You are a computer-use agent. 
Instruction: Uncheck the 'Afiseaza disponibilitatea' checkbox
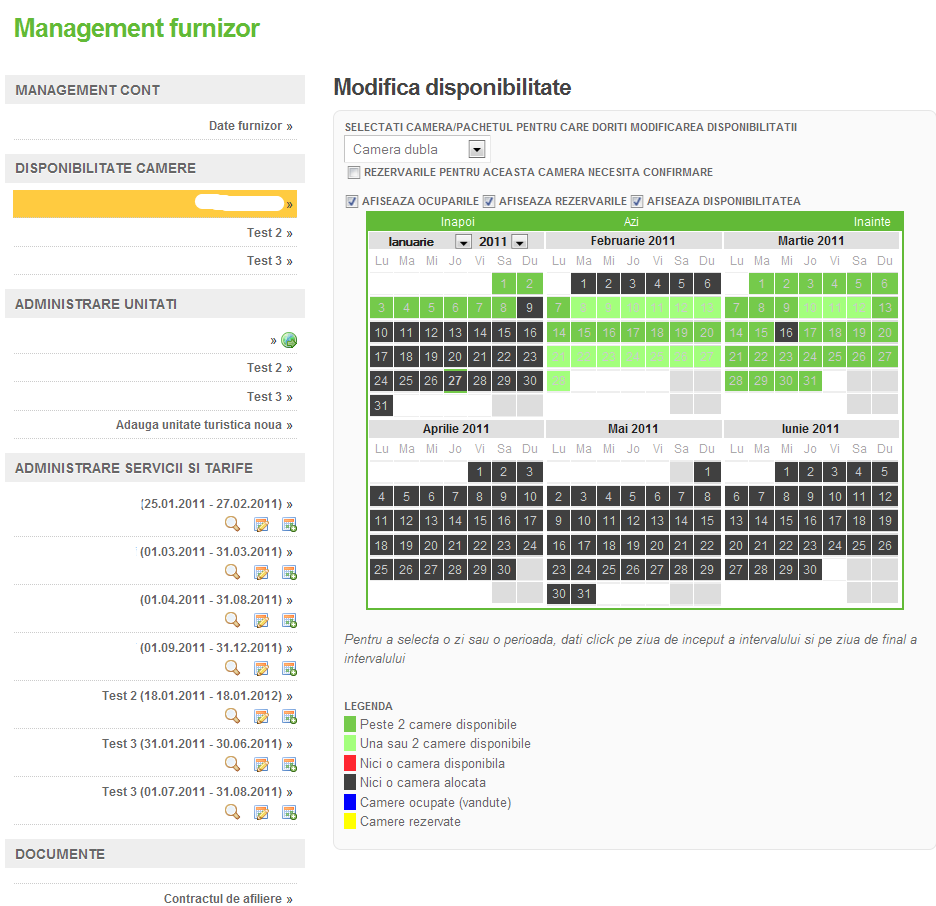coord(637,201)
